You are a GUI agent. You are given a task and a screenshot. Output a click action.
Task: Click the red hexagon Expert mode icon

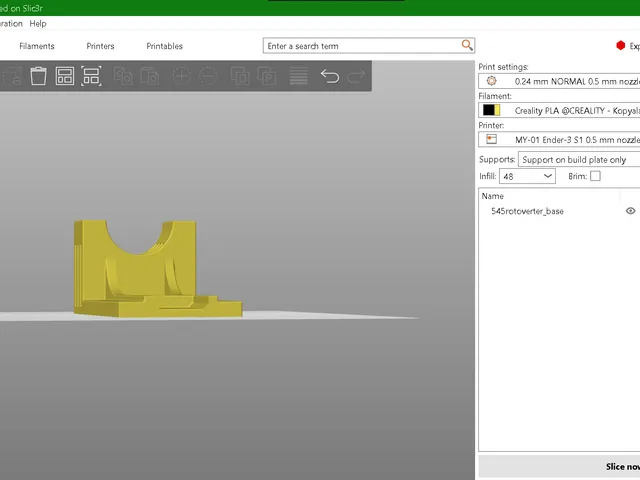pos(620,46)
